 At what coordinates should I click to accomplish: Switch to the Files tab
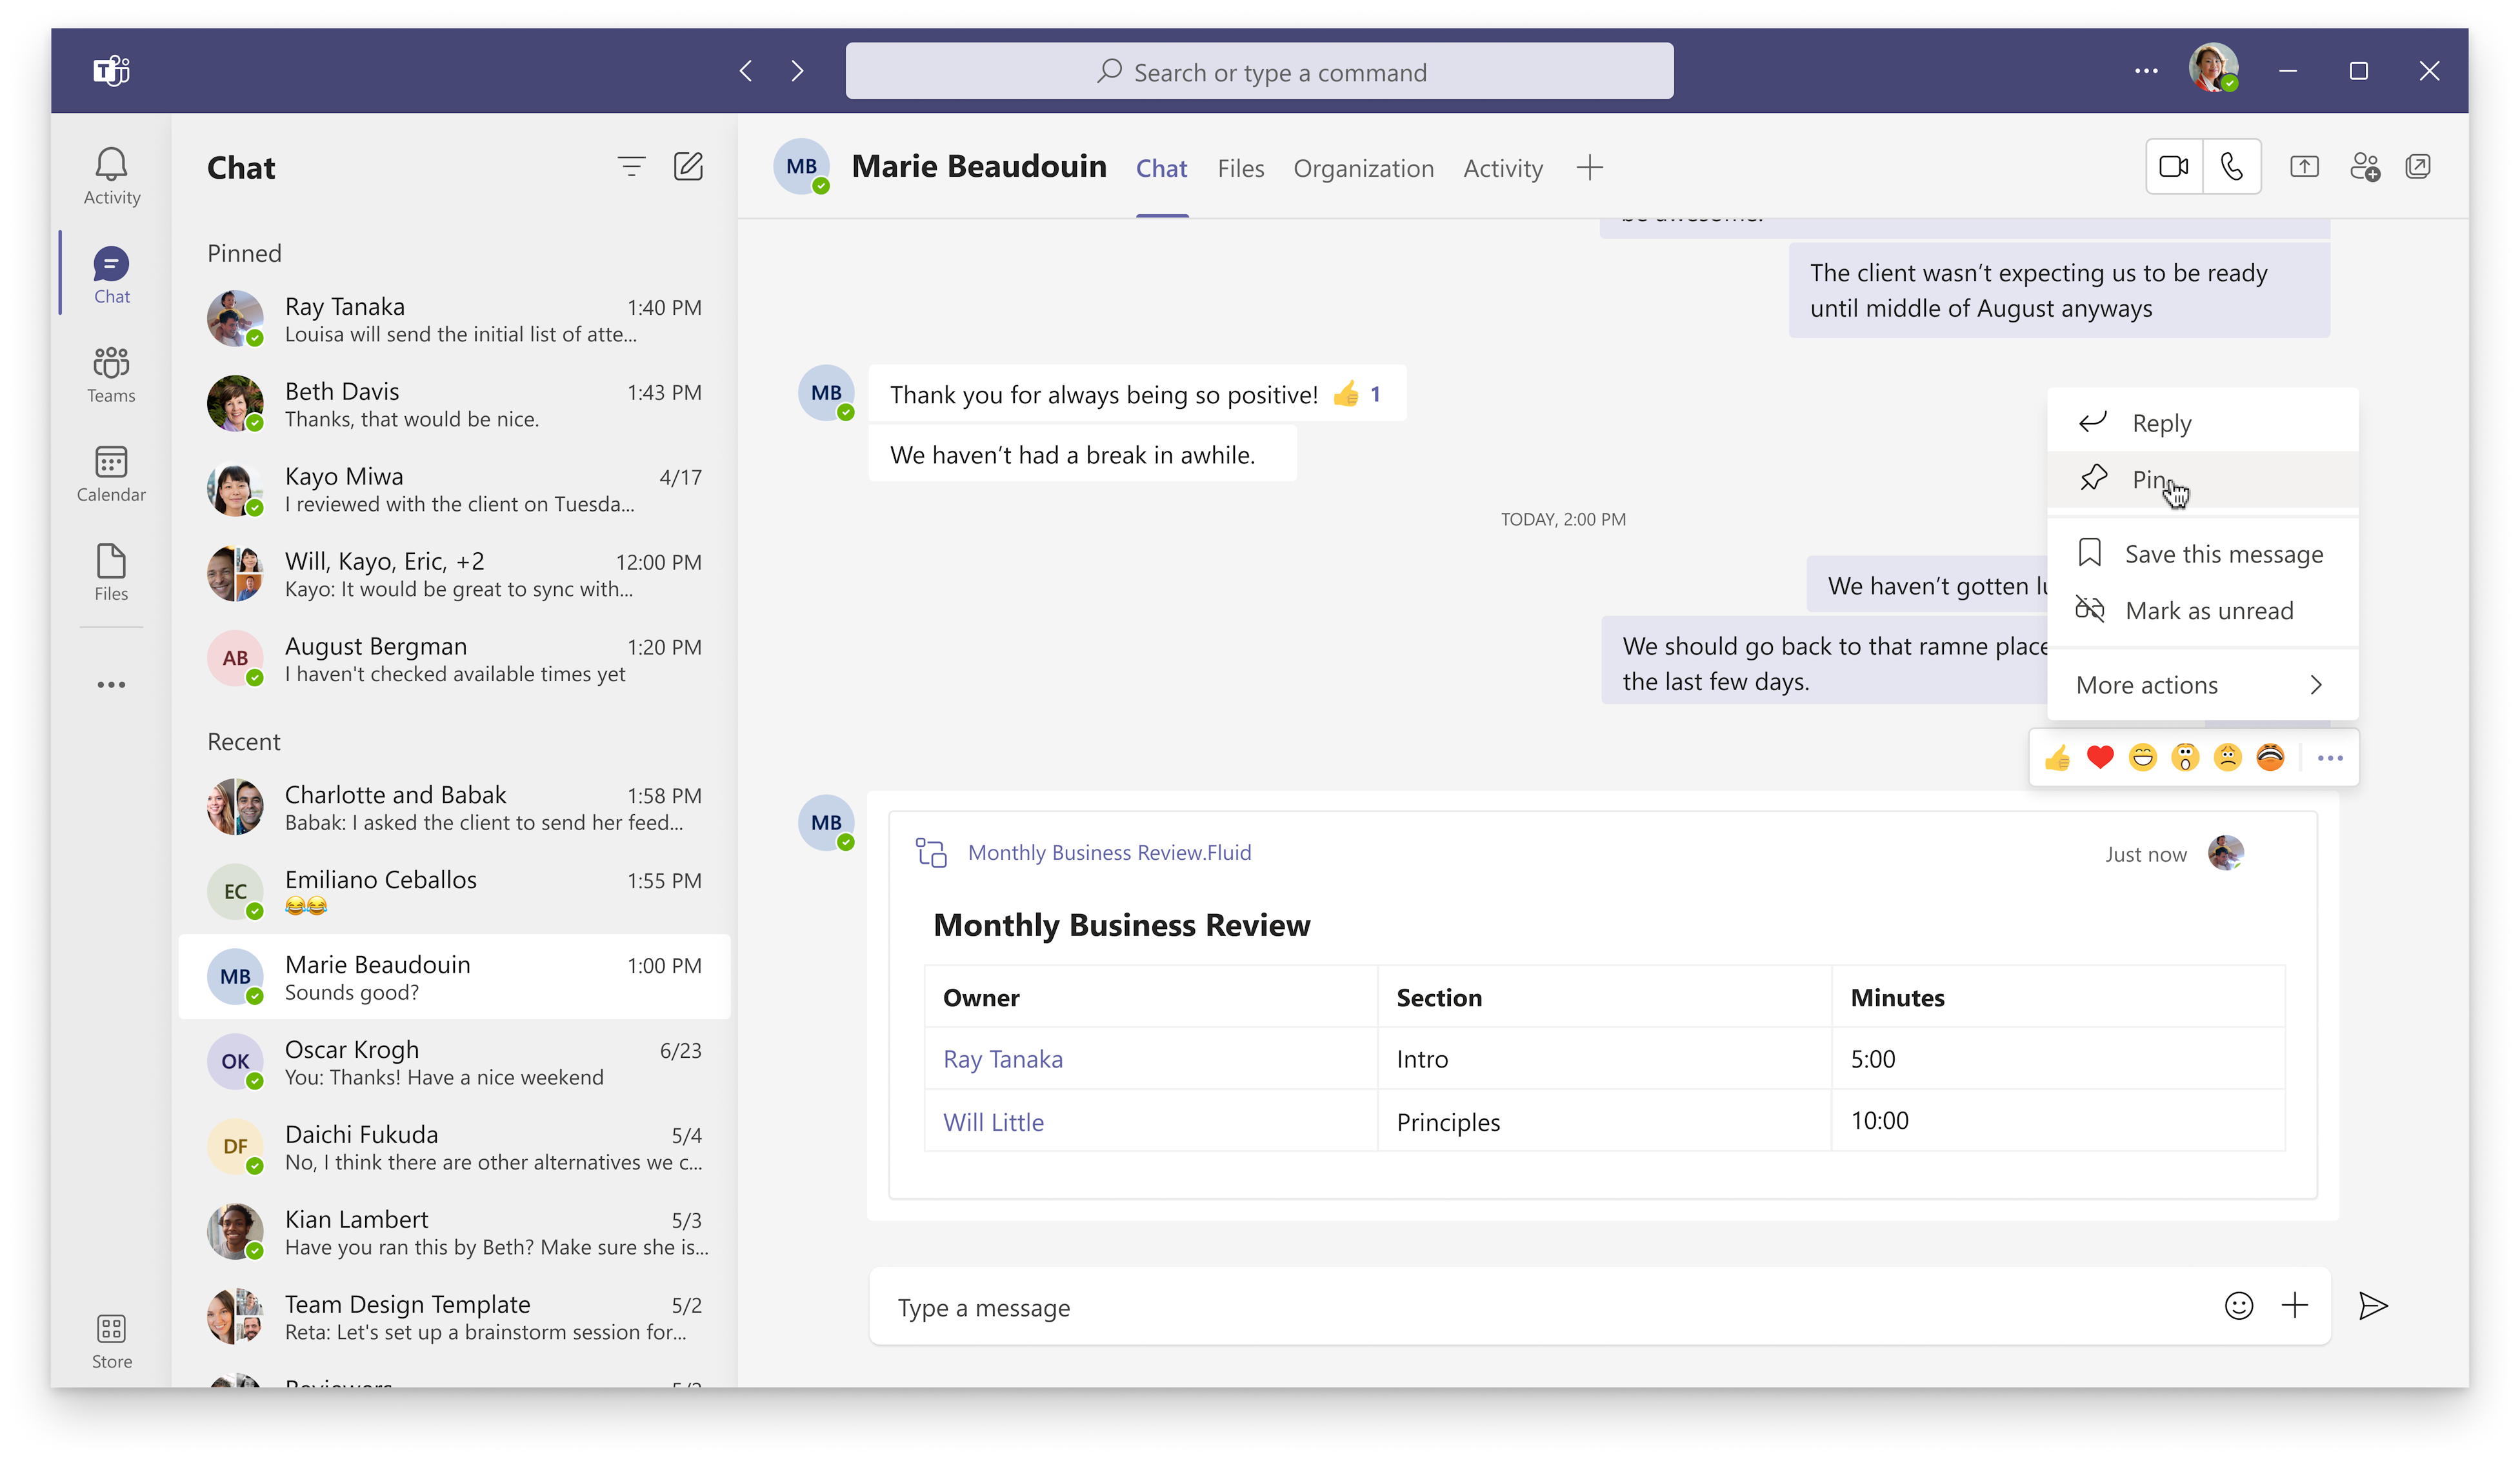click(x=1240, y=168)
